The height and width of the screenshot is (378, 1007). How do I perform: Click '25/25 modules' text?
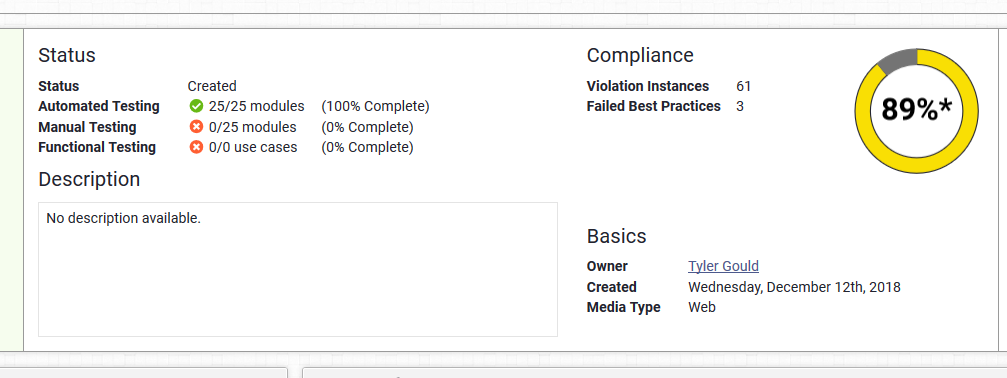click(x=257, y=106)
